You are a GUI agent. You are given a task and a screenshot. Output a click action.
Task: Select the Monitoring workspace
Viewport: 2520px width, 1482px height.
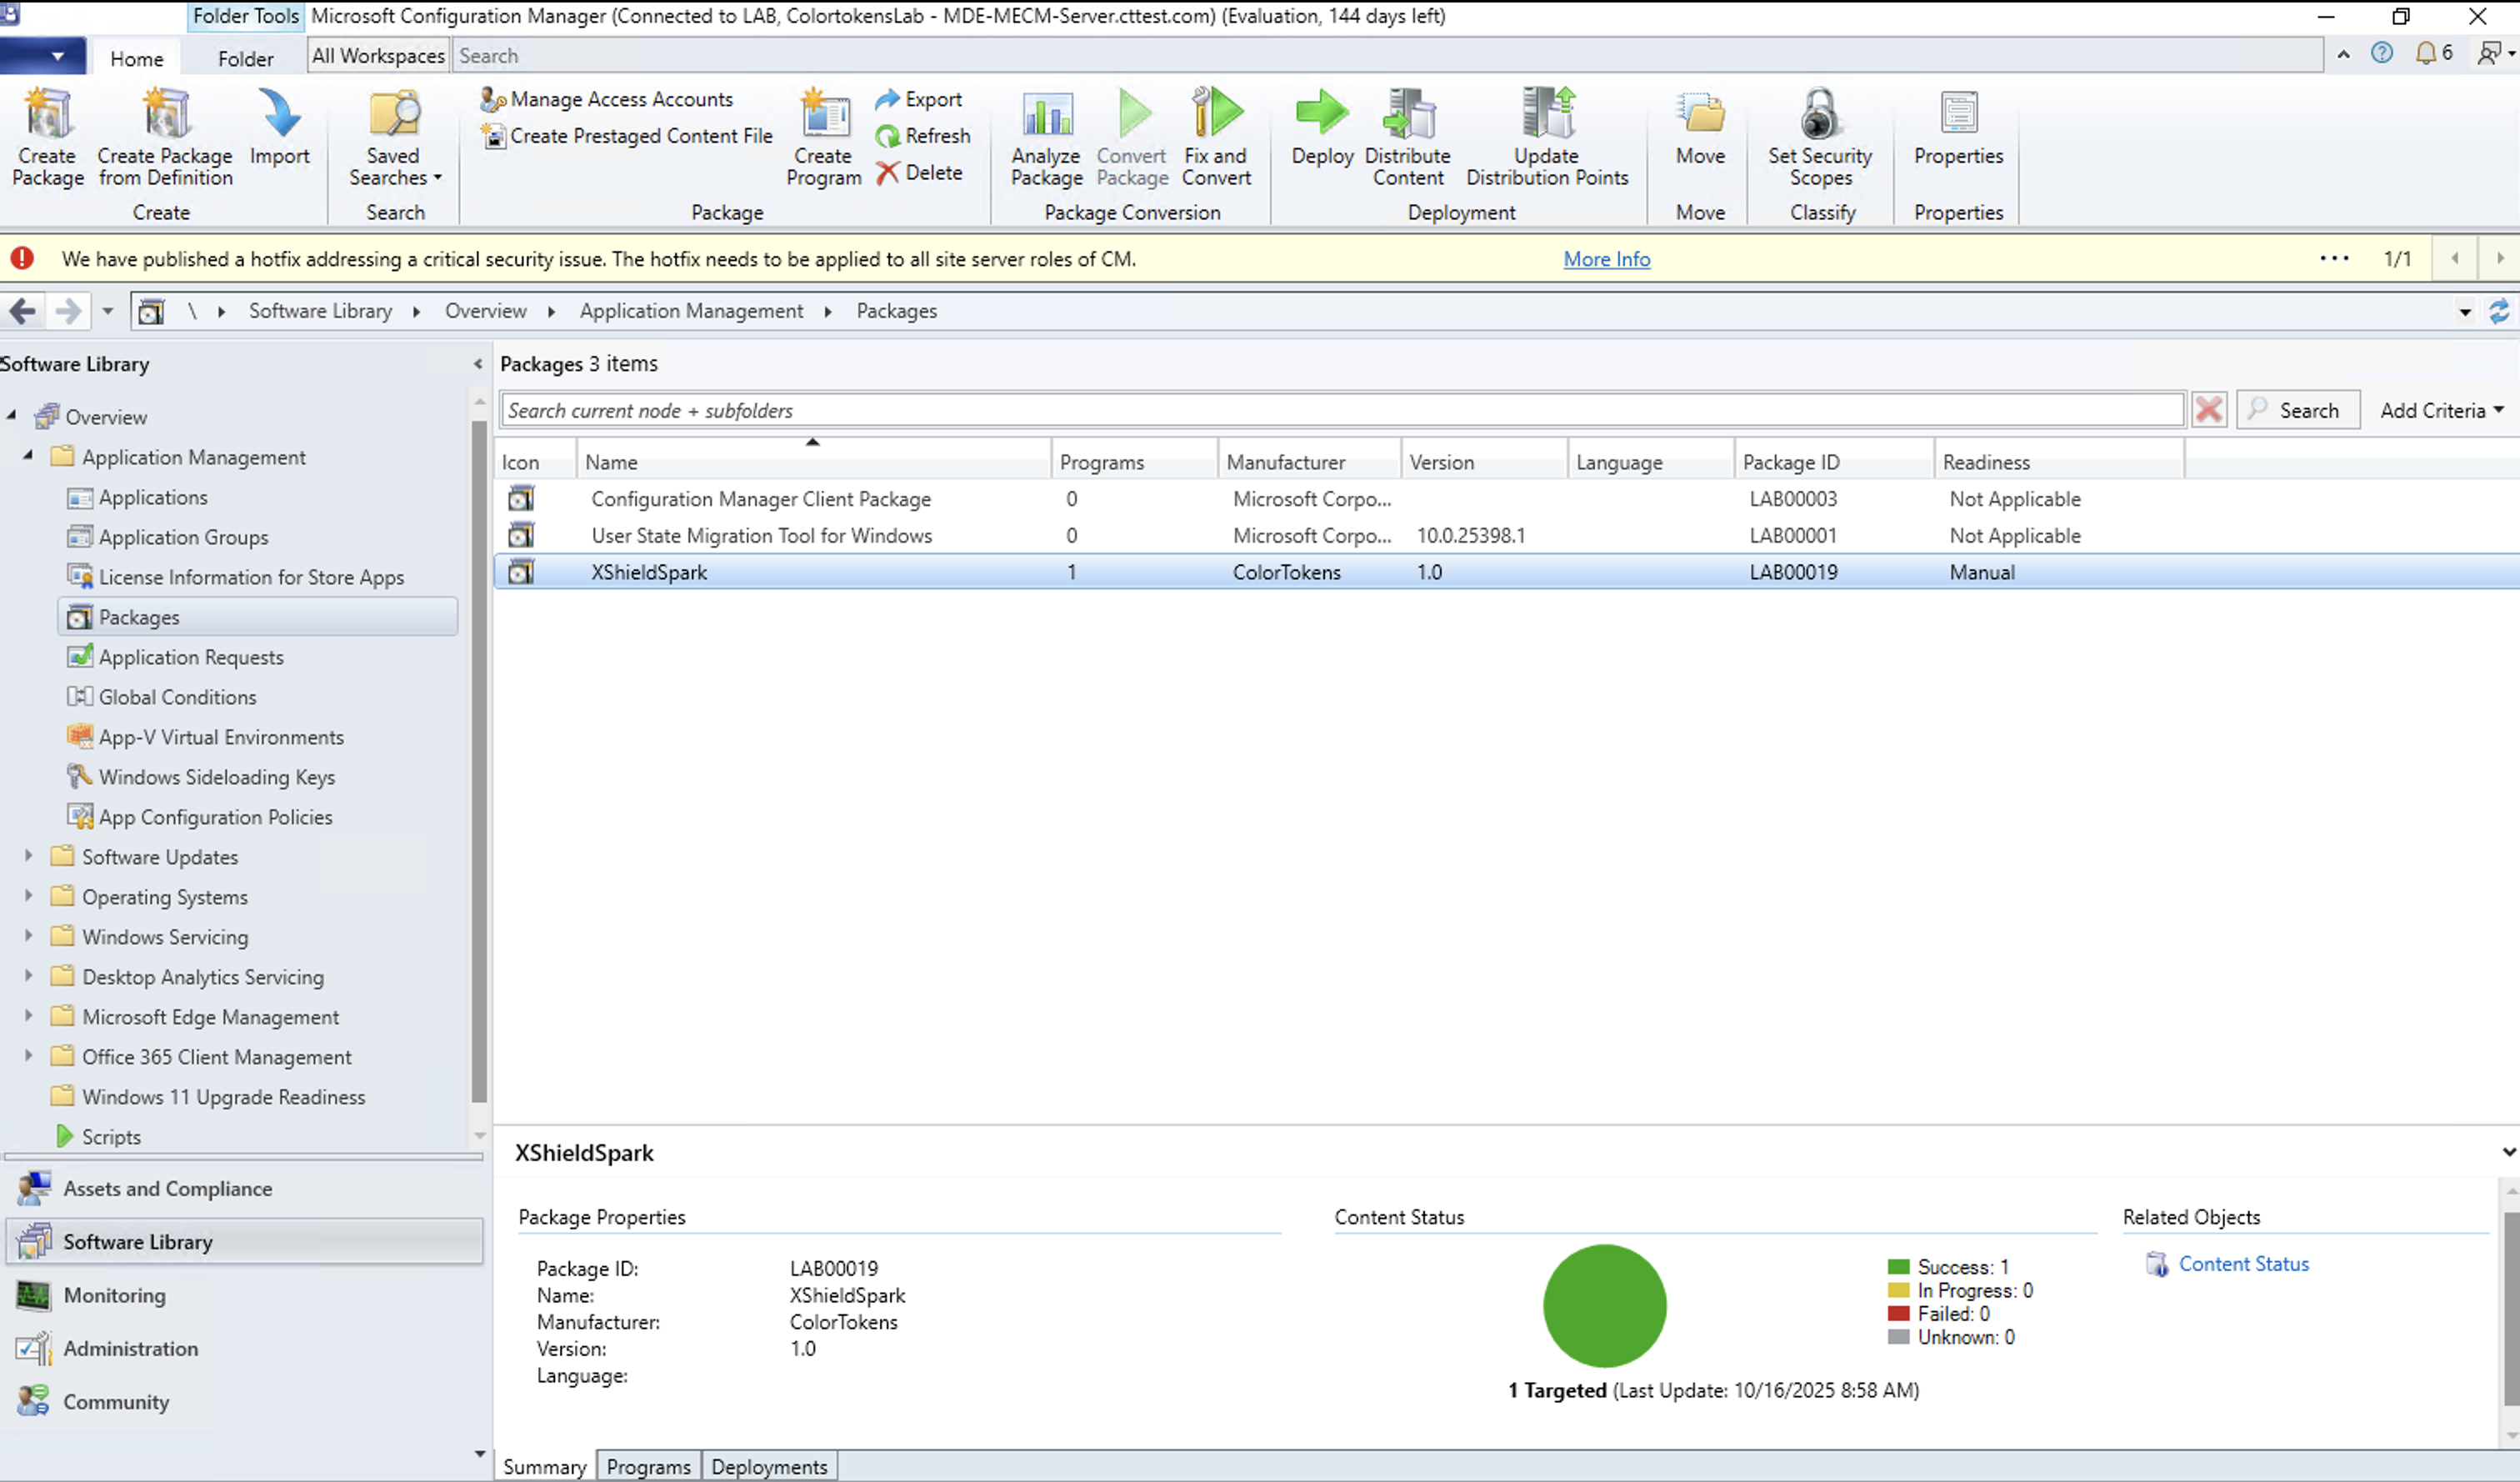coord(114,1295)
